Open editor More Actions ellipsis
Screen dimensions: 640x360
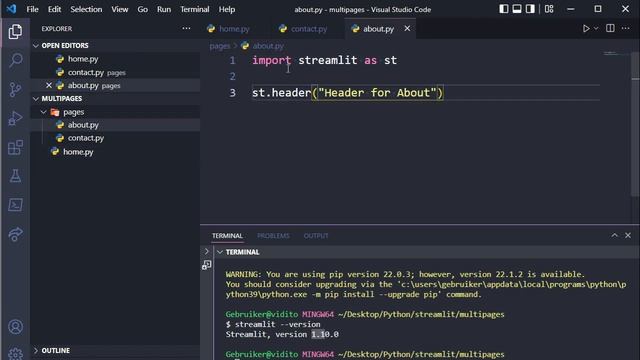[625, 29]
